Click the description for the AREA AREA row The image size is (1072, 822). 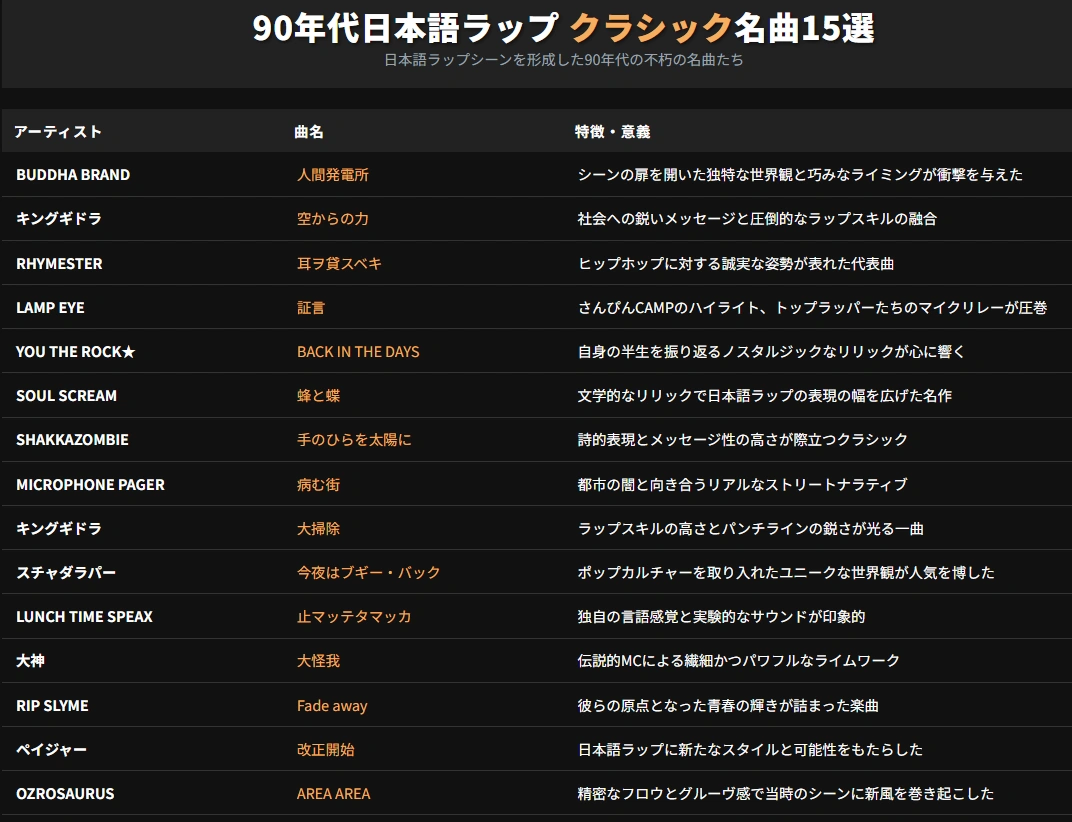coord(786,793)
